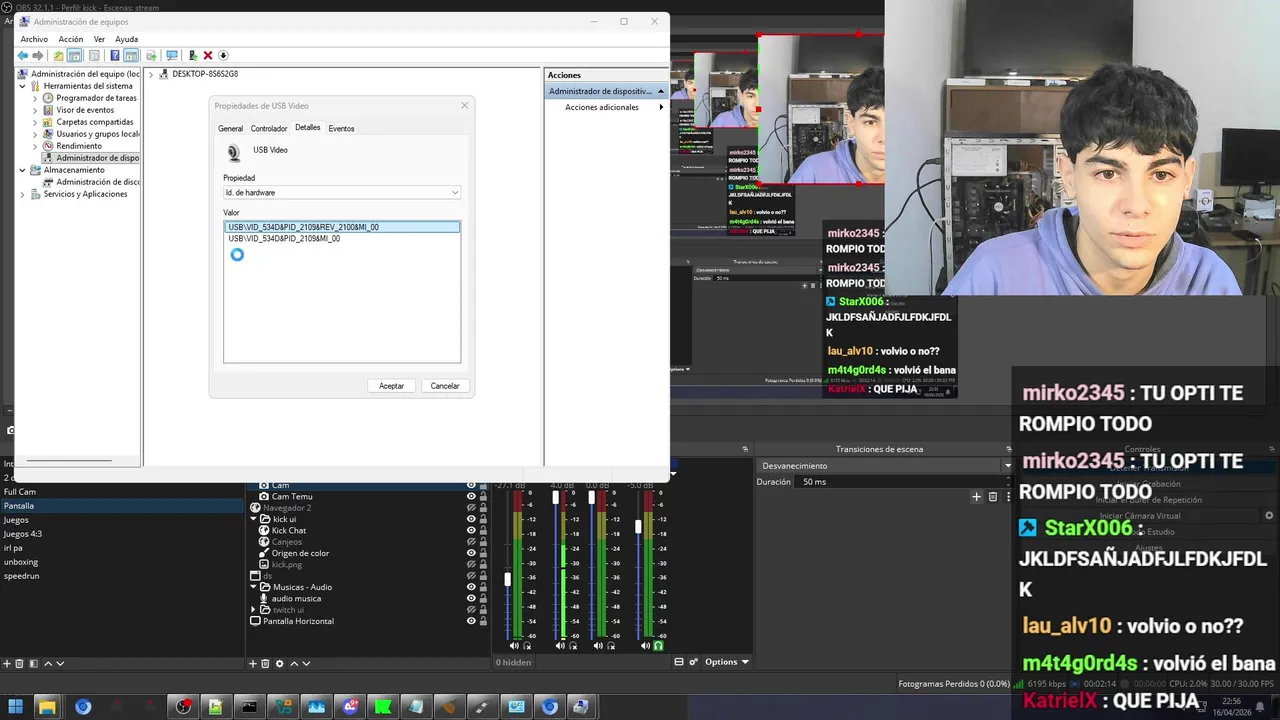The height and width of the screenshot is (720, 1280).
Task: Click the move source down arrow
Action: (x=306, y=663)
